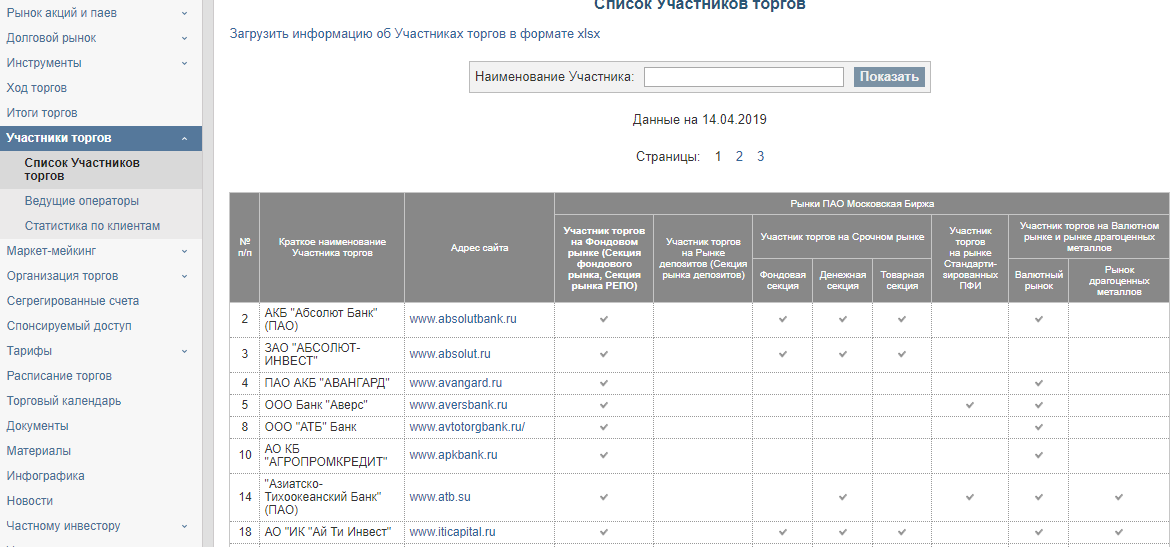This screenshot has height=547, width=1173.
Task: Expand the 'Инструменты' chevron
Action: pyautogui.click(x=185, y=63)
